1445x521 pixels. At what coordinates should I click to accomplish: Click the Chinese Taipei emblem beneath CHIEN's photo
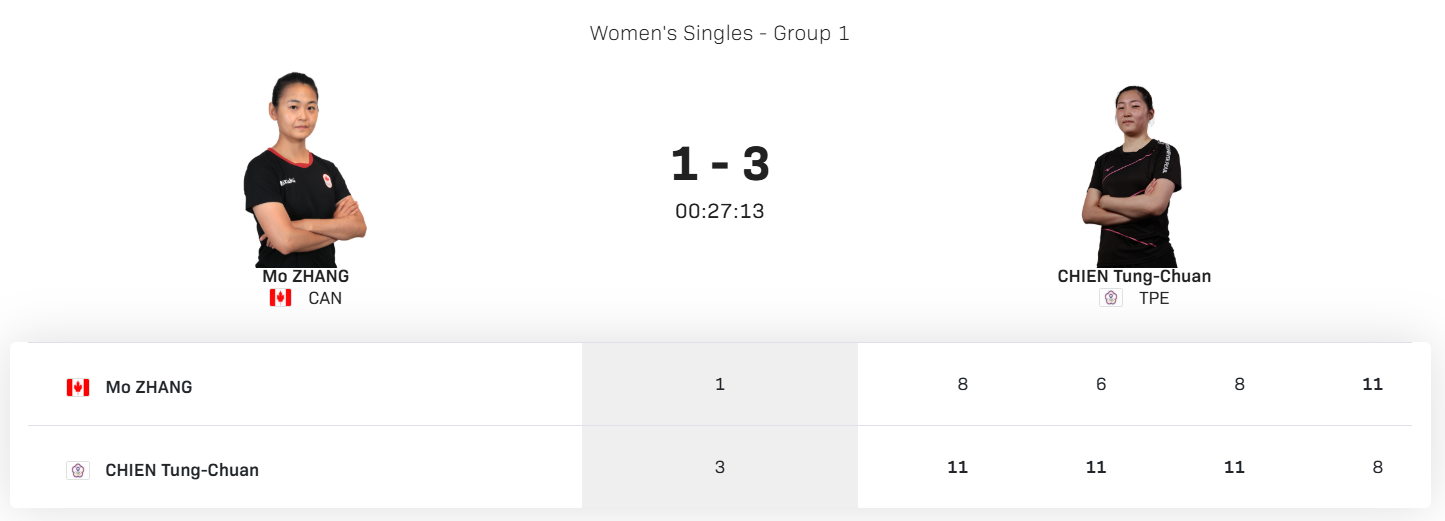coord(1110,298)
